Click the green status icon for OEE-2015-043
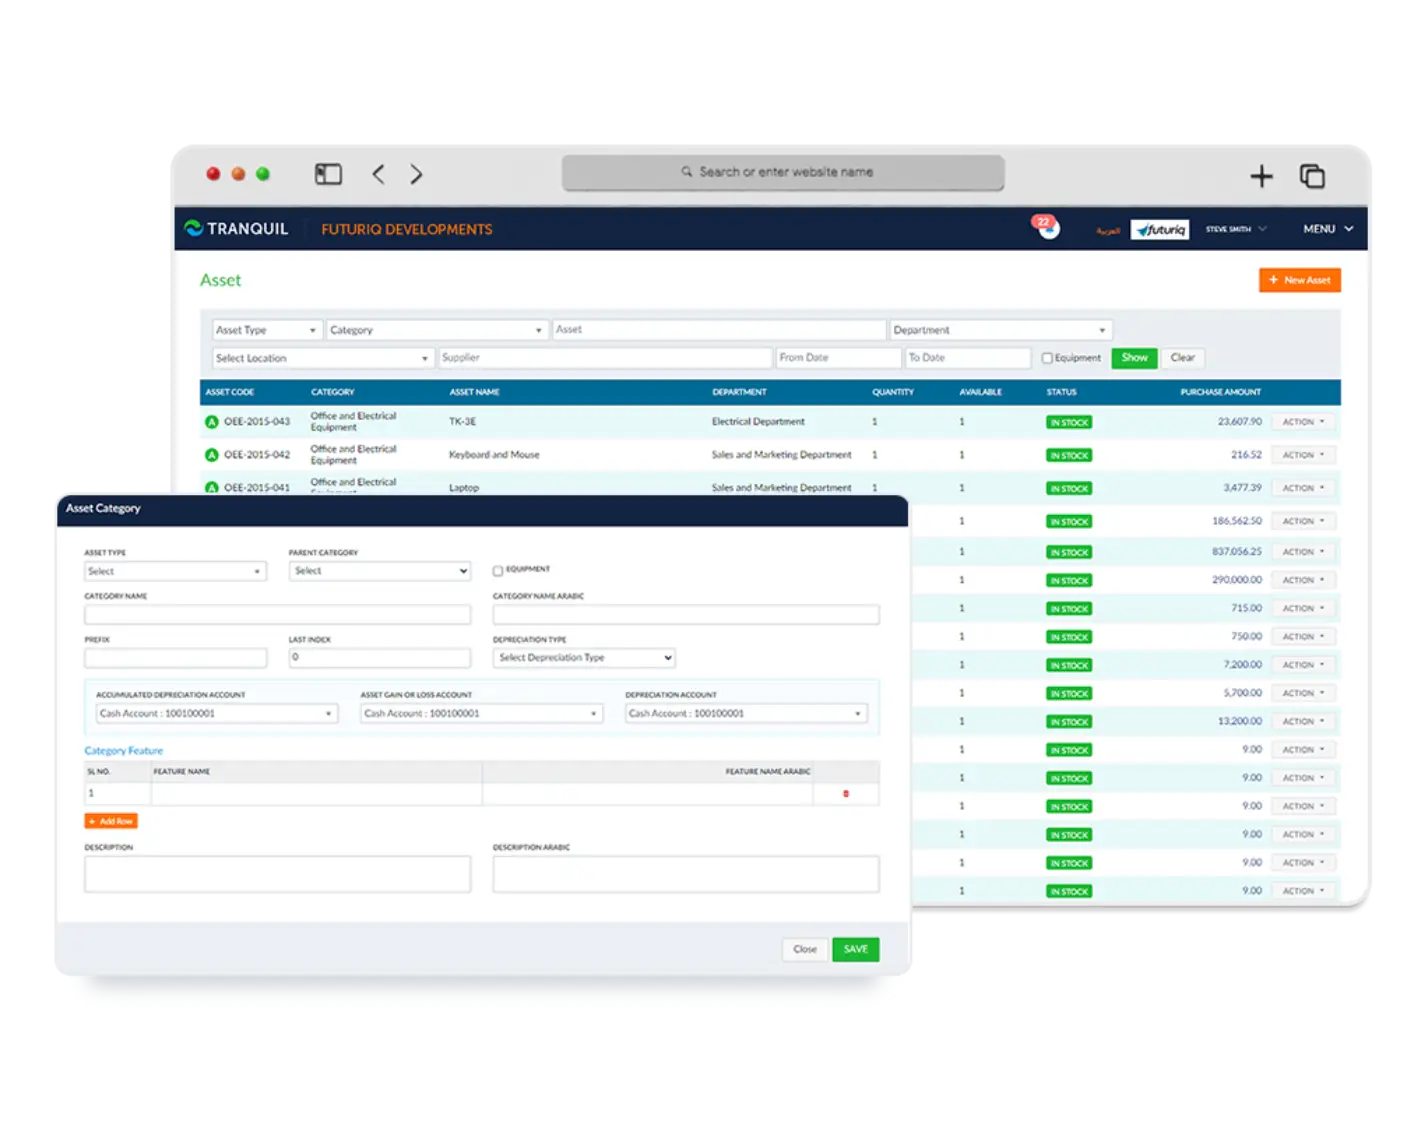The width and height of the screenshot is (1427, 1138). (x=211, y=422)
